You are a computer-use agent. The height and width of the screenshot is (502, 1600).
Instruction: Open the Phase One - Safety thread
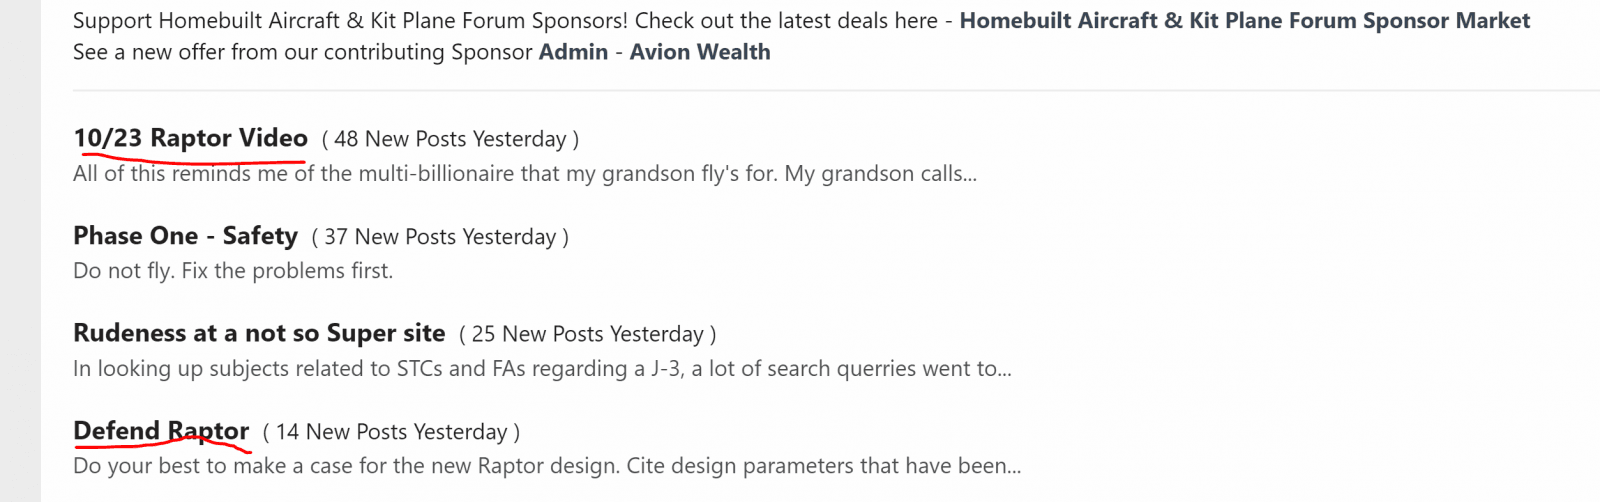point(185,236)
